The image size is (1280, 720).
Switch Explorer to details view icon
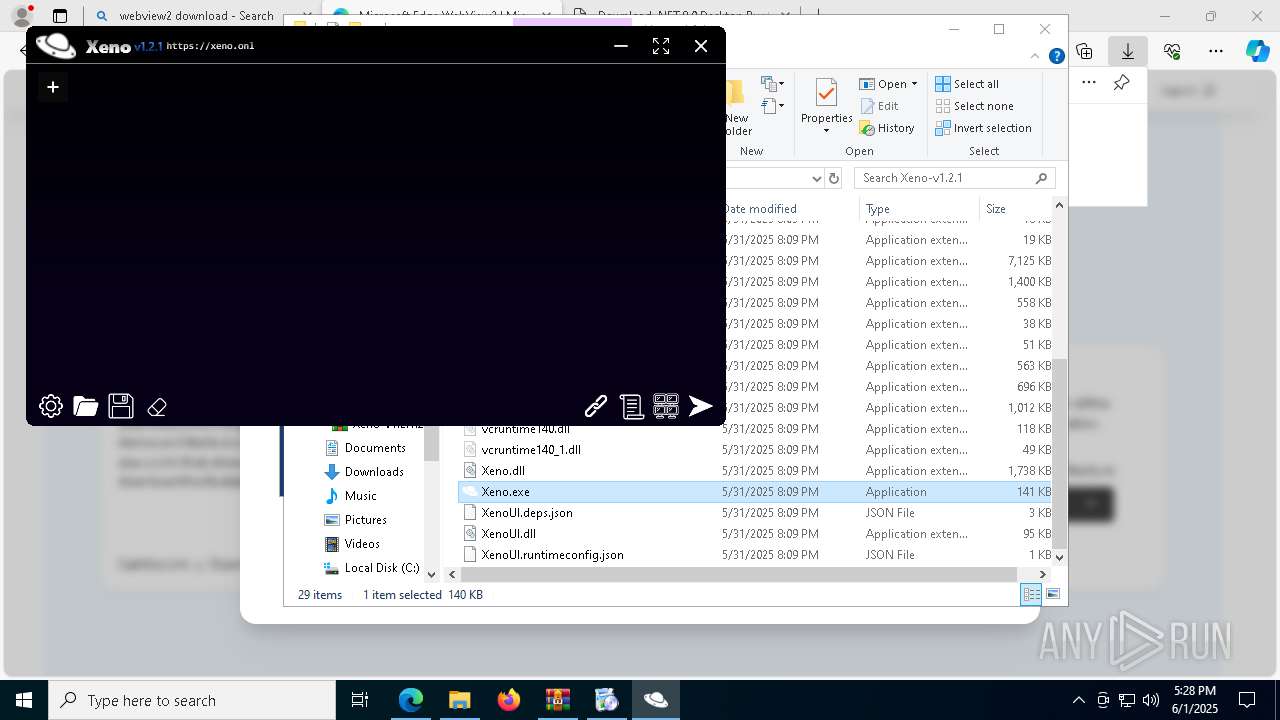(1031, 594)
